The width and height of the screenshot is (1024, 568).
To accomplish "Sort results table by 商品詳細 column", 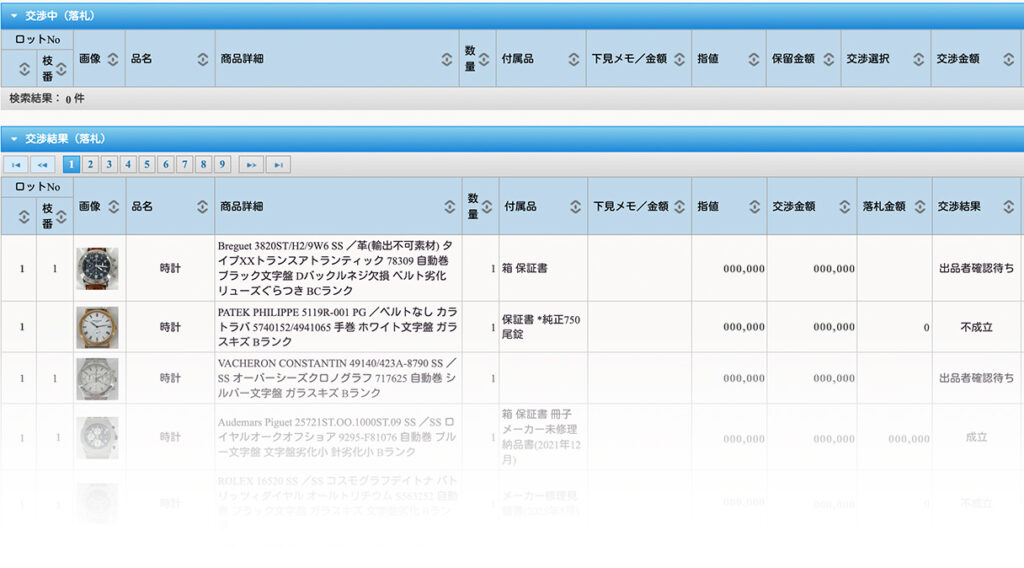I will coord(448,207).
